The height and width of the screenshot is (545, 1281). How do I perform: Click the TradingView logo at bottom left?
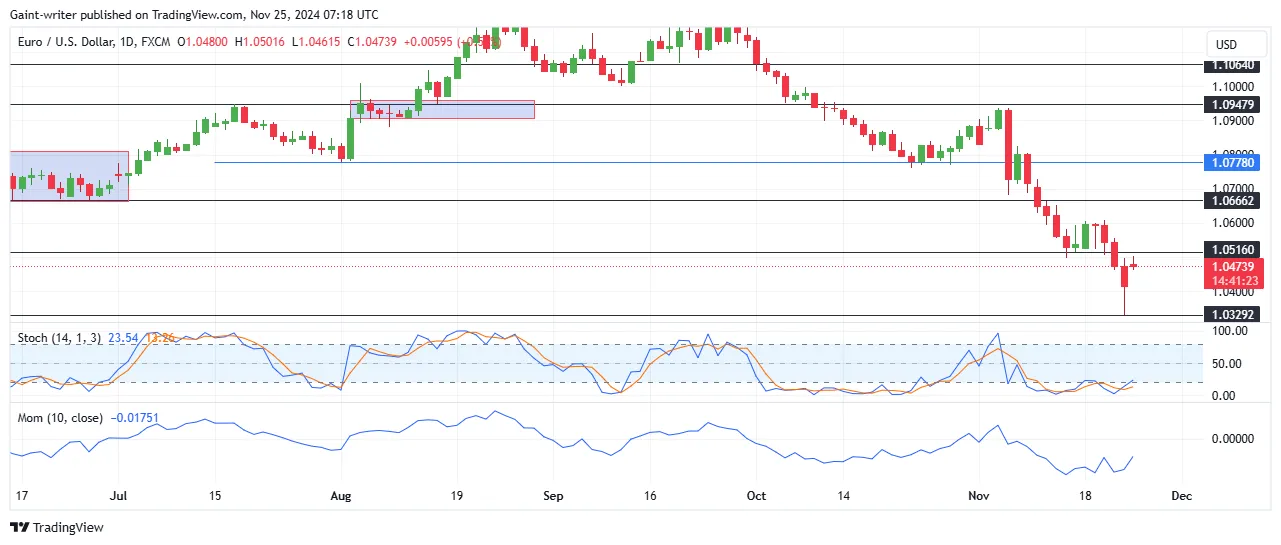(x=57, y=527)
